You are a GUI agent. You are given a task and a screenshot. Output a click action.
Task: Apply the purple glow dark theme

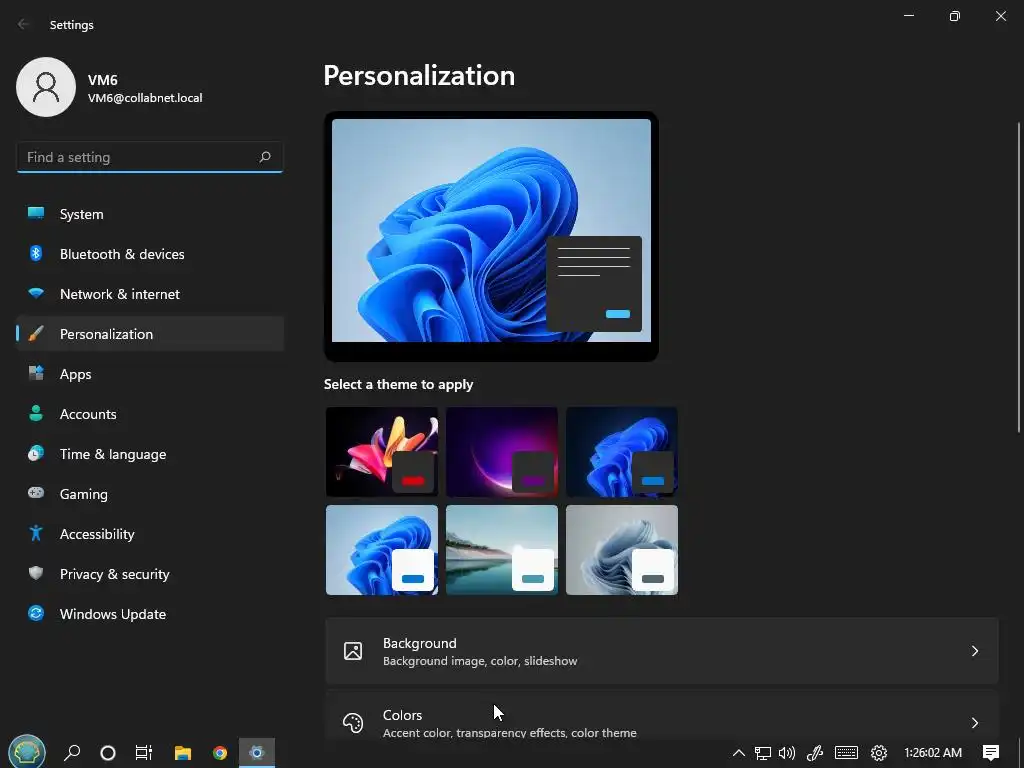(502, 452)
